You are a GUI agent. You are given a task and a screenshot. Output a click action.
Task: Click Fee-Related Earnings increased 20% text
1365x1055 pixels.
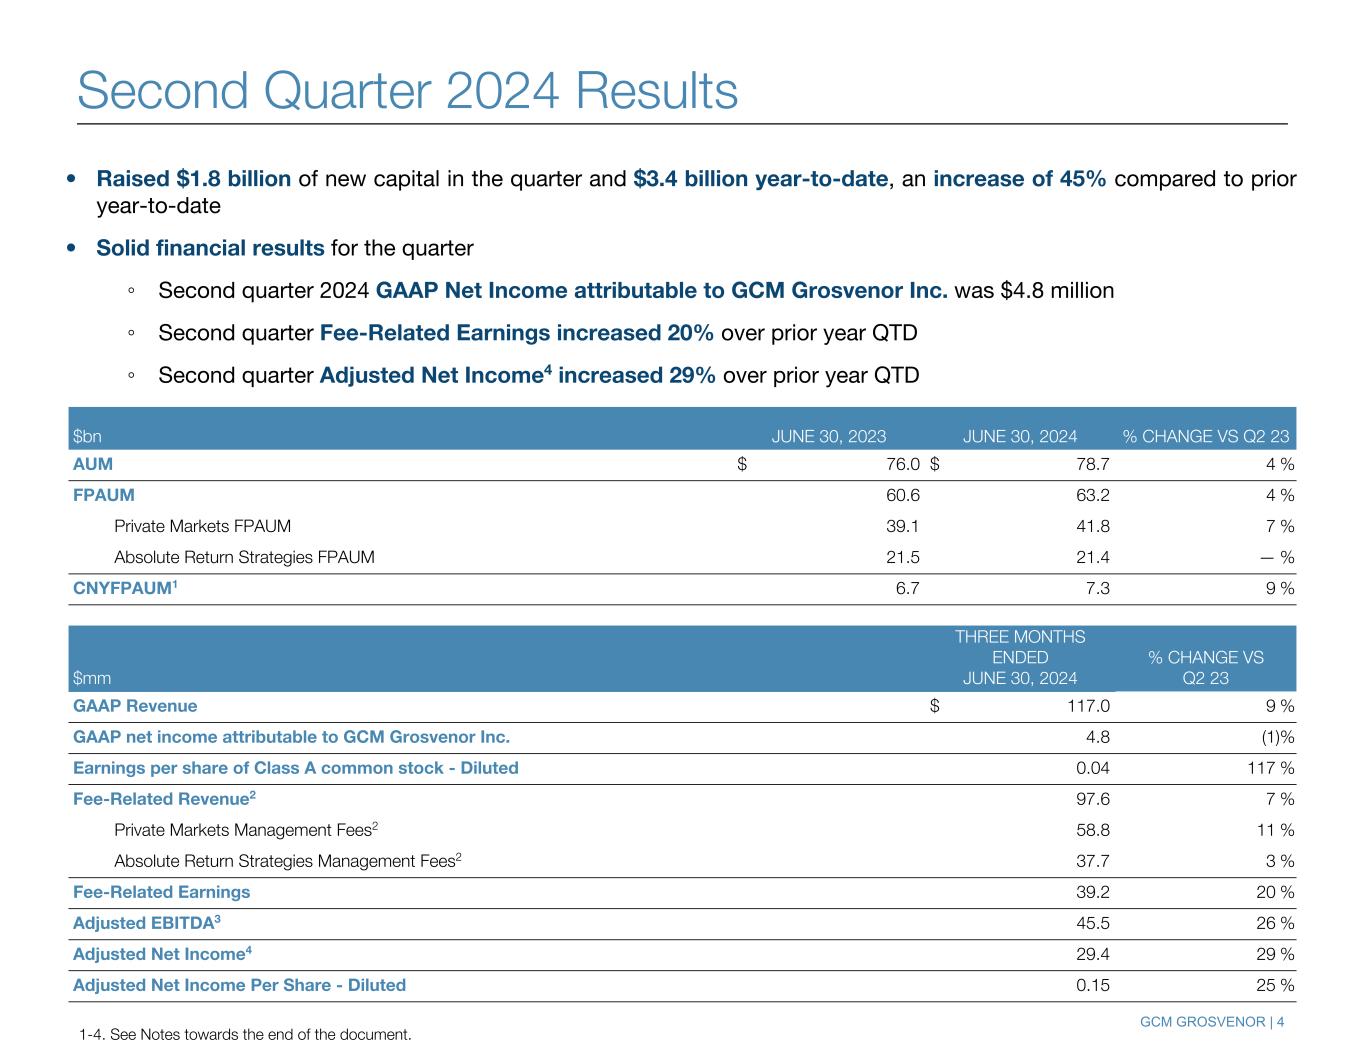coord(516,333)
